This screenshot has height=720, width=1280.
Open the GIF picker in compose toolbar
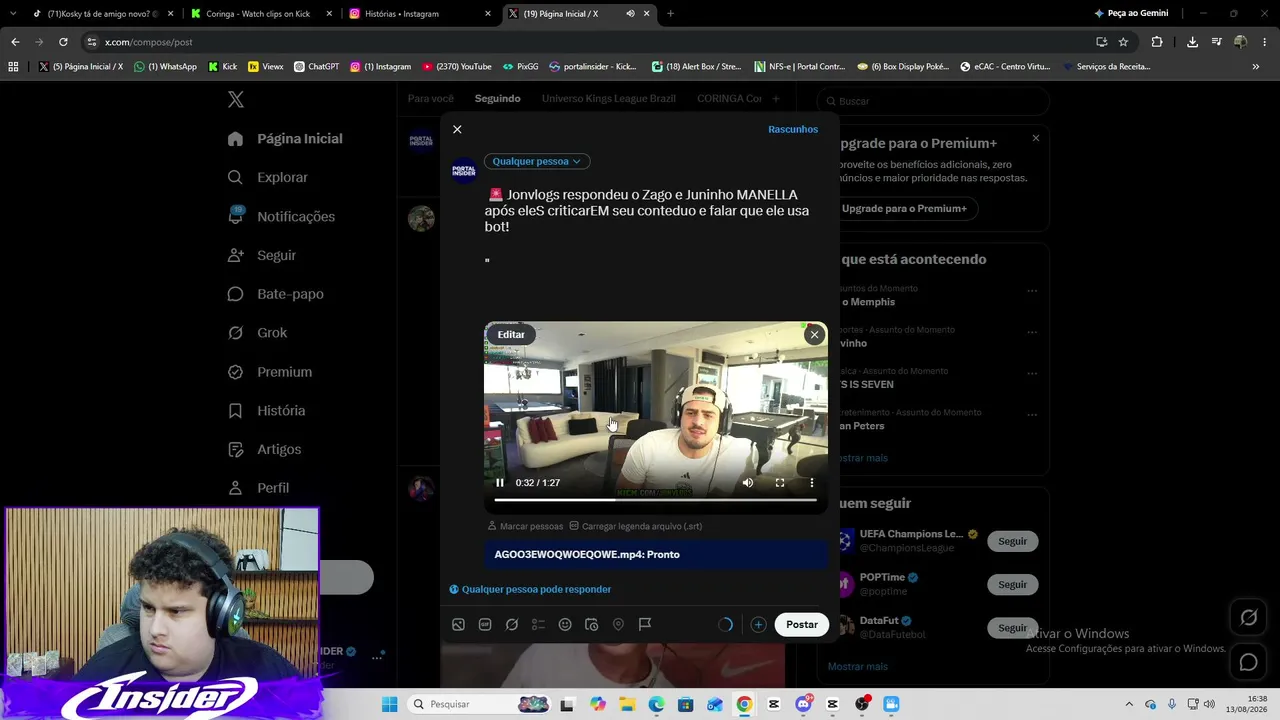[485, 625]
